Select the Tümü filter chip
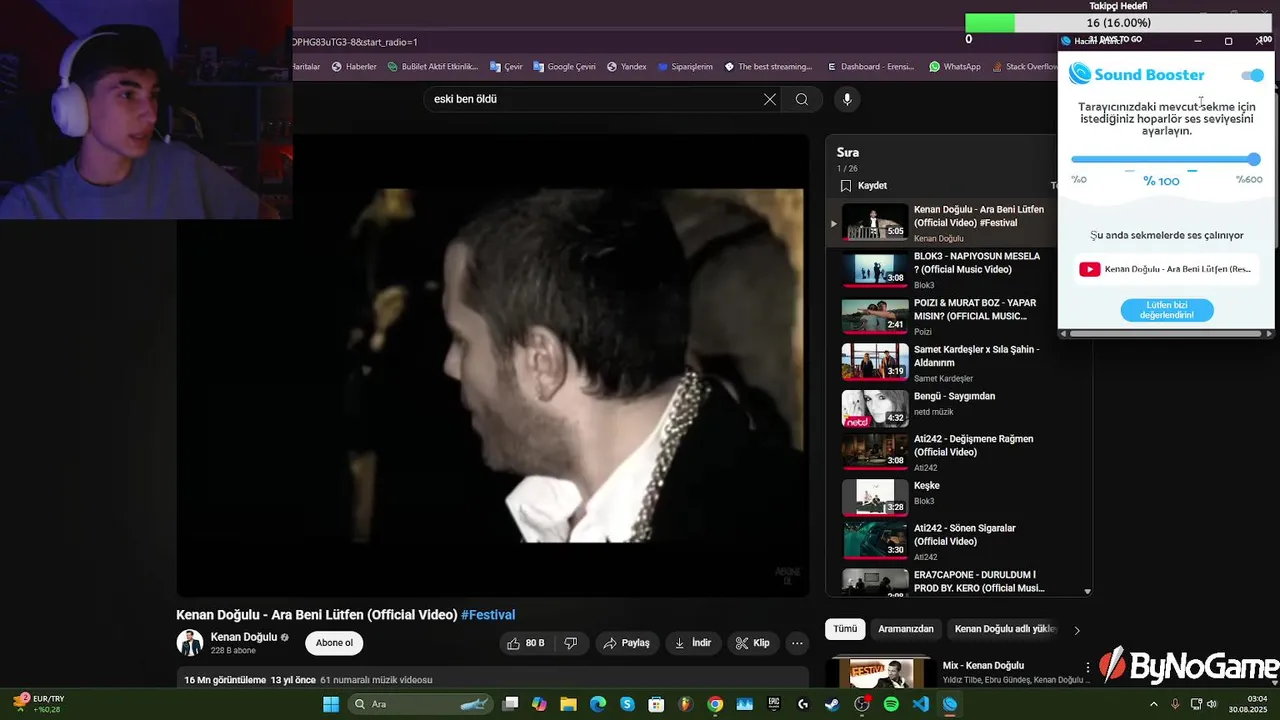This screenshot has width=1280, height=720. pyautogui.click(x=845, y=629)
